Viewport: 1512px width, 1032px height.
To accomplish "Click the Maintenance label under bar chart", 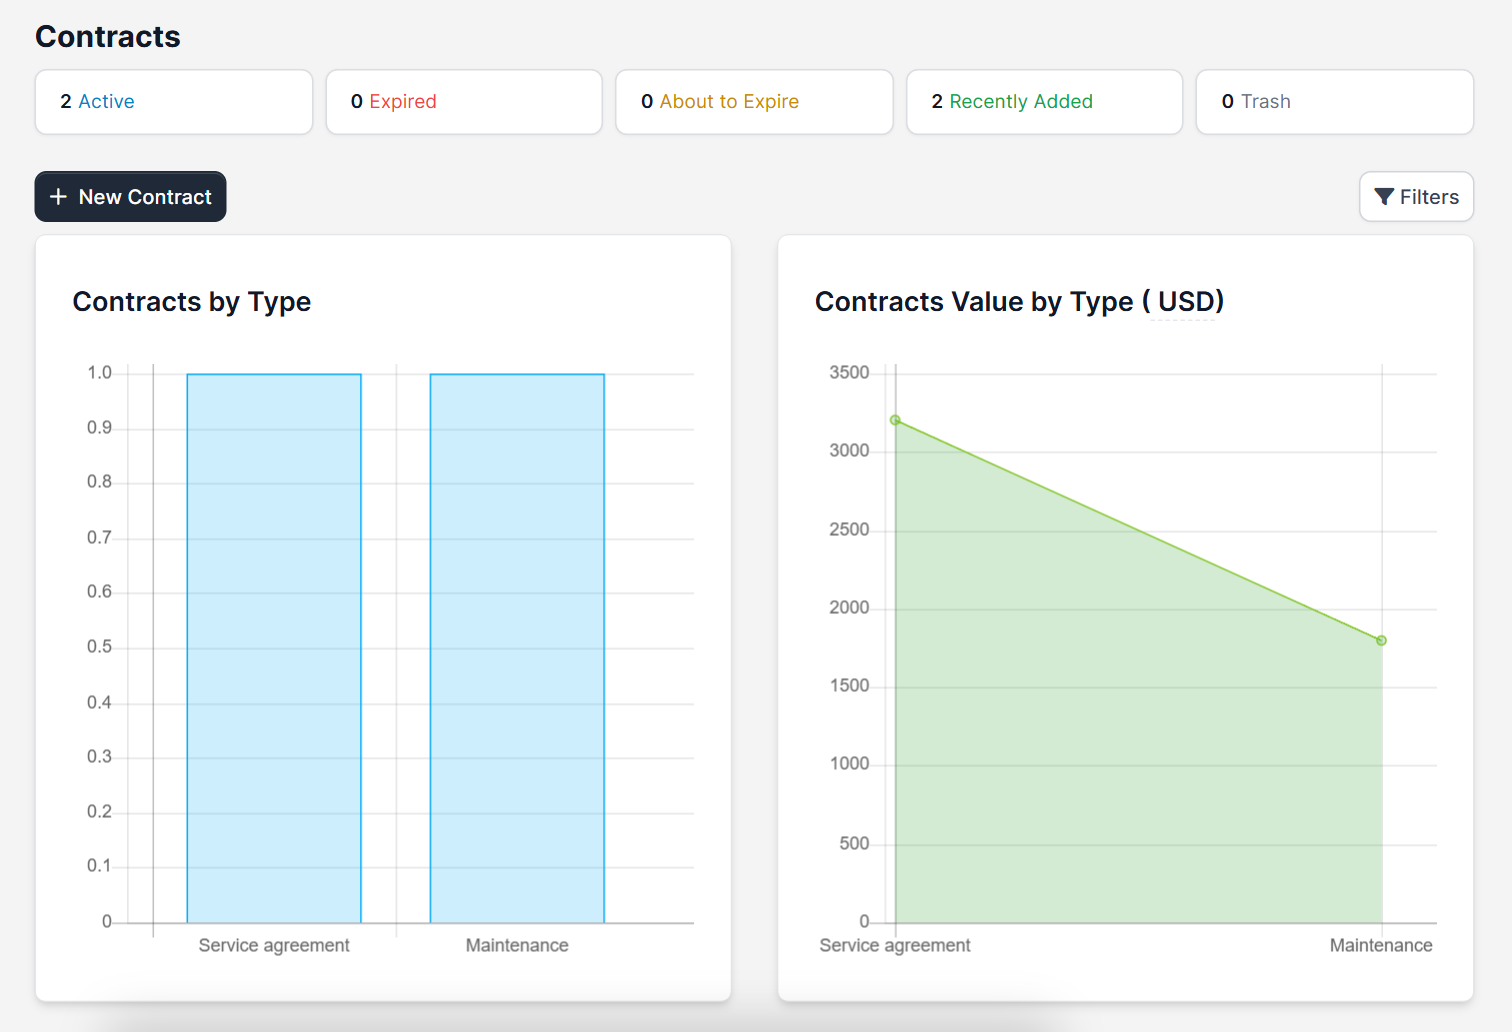I will tap(517, 945).
